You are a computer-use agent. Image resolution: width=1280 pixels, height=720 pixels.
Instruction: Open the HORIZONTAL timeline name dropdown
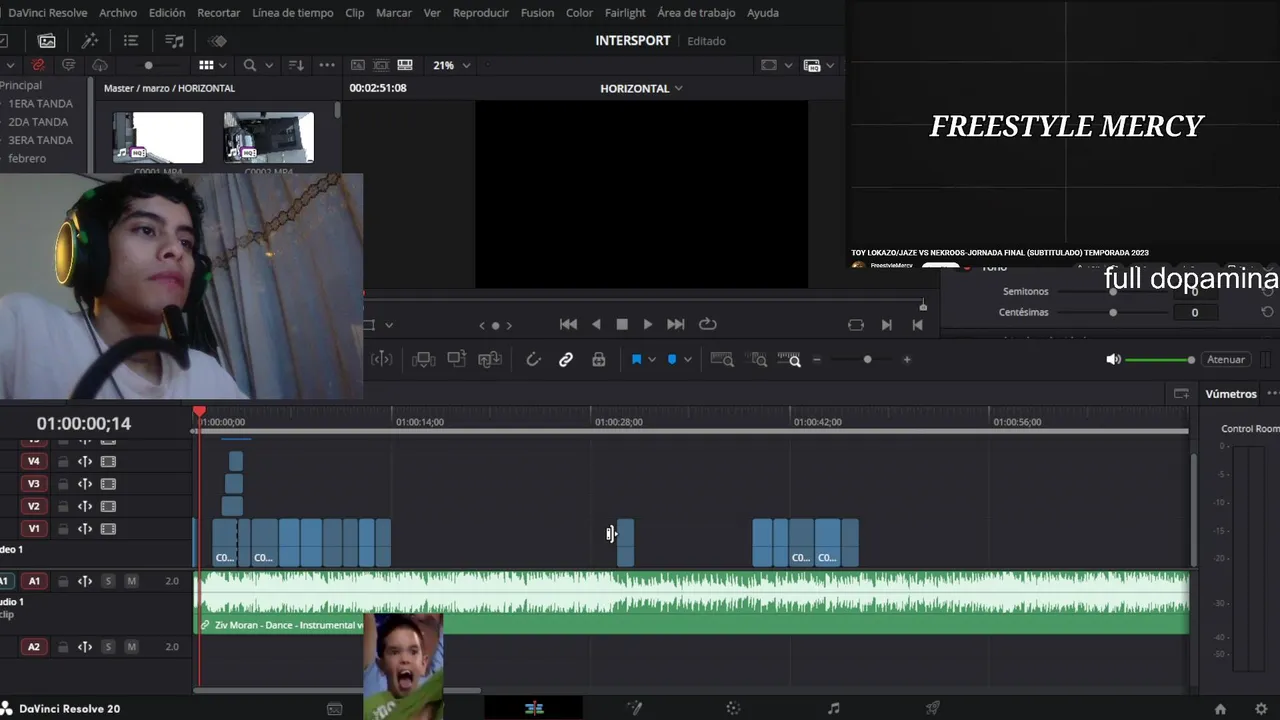pyautogui.click(x=641, y=89)
